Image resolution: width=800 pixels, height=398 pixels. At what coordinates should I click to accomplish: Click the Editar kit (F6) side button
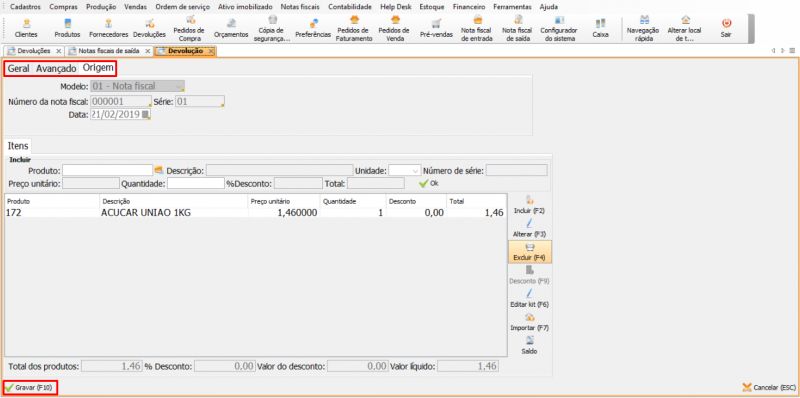(530, 298)
